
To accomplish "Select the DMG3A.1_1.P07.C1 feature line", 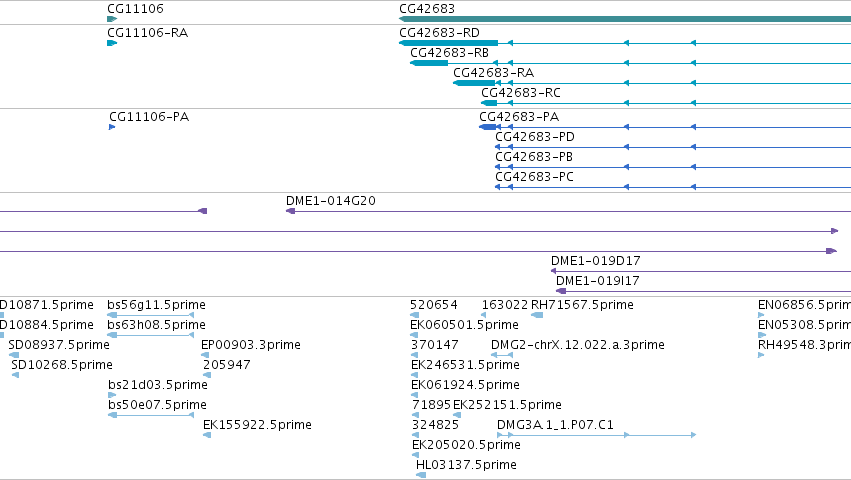I will tap(596, 435).
